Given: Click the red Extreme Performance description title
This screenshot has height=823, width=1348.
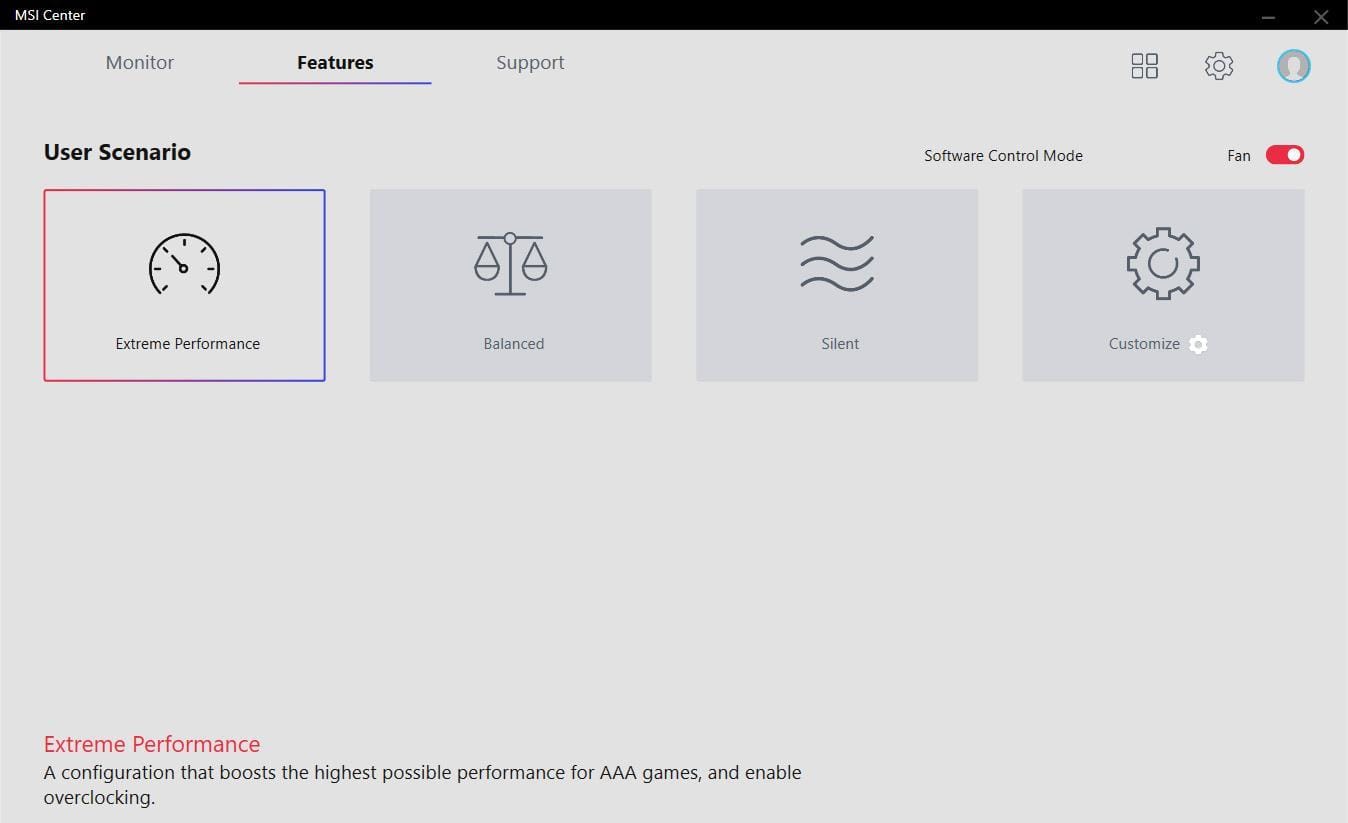Looking at the screenshot, I should pyautogui.click(x=152, y=744).
